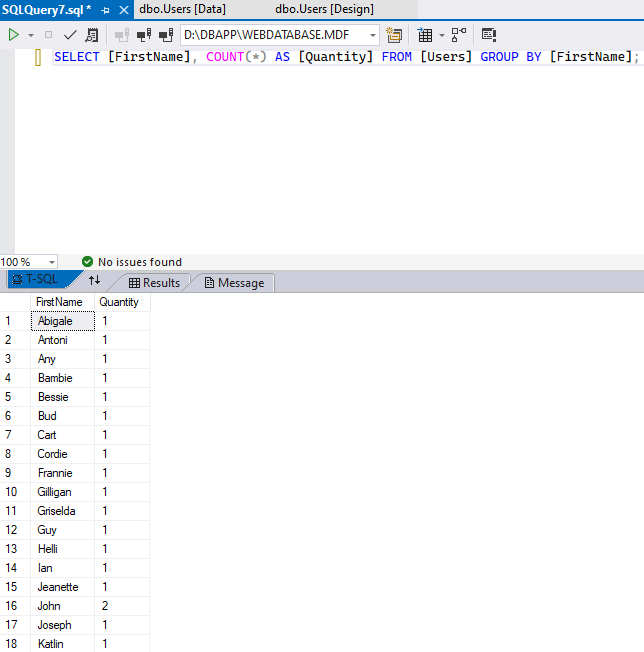The height and width of the screenshot is (652, 644).
Task: Click the swap panes up-down arrows icon
Action: tap(94, 280)
